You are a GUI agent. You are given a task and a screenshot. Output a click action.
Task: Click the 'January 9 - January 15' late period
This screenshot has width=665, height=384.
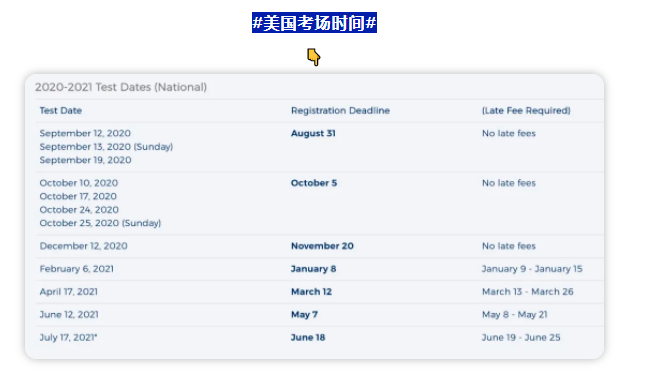(x=532, y=269)
